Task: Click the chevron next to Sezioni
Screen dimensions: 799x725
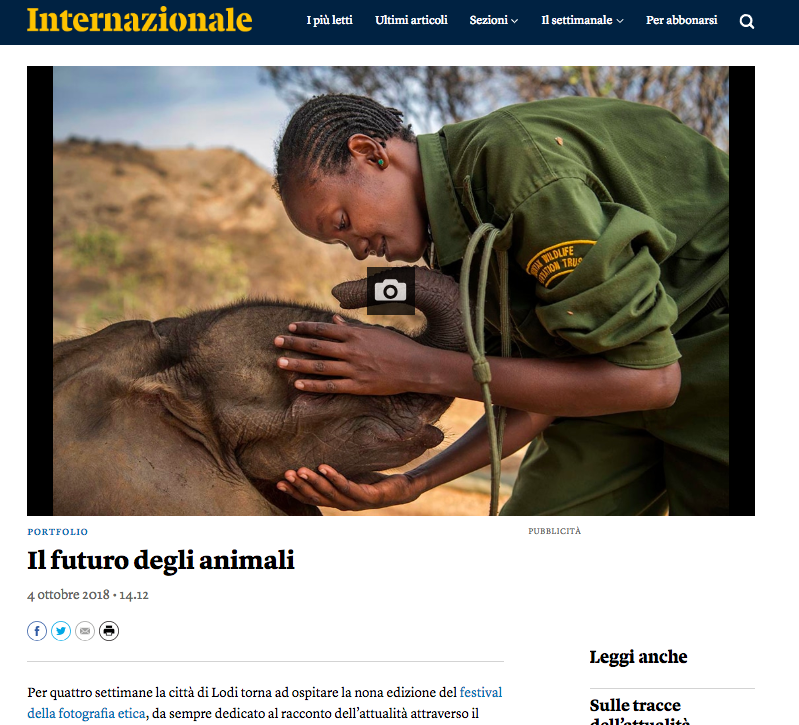Action: tap(515, 21)
